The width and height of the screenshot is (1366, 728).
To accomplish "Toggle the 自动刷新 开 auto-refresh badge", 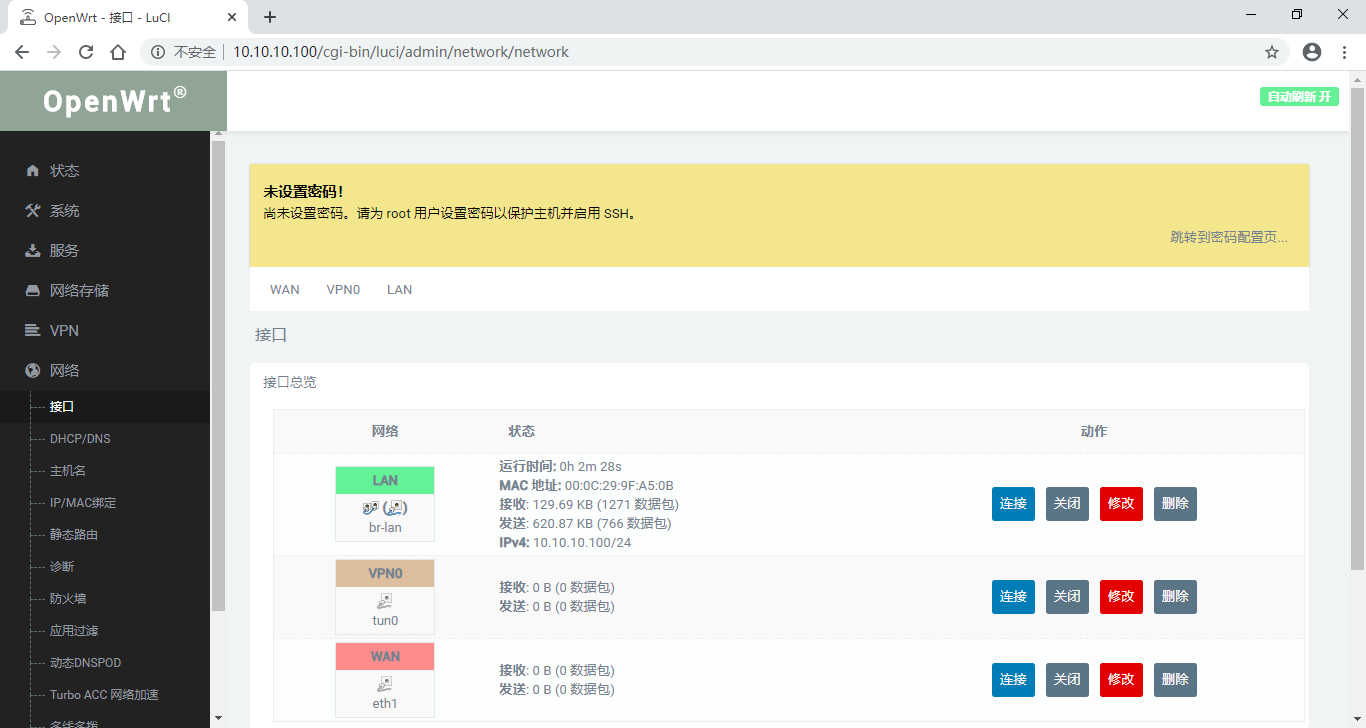I will pos(1299,97).
